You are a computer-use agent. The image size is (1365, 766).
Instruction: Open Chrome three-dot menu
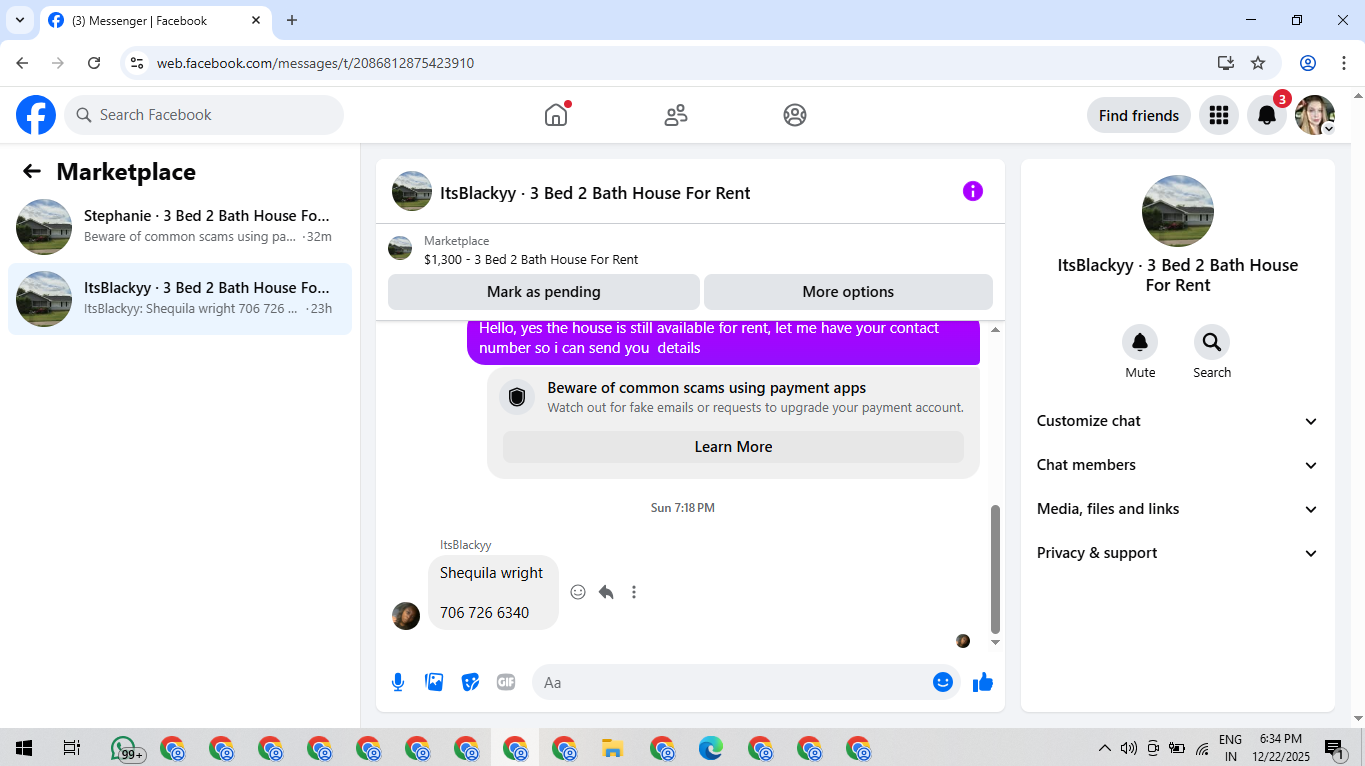tap(1343, 63)
